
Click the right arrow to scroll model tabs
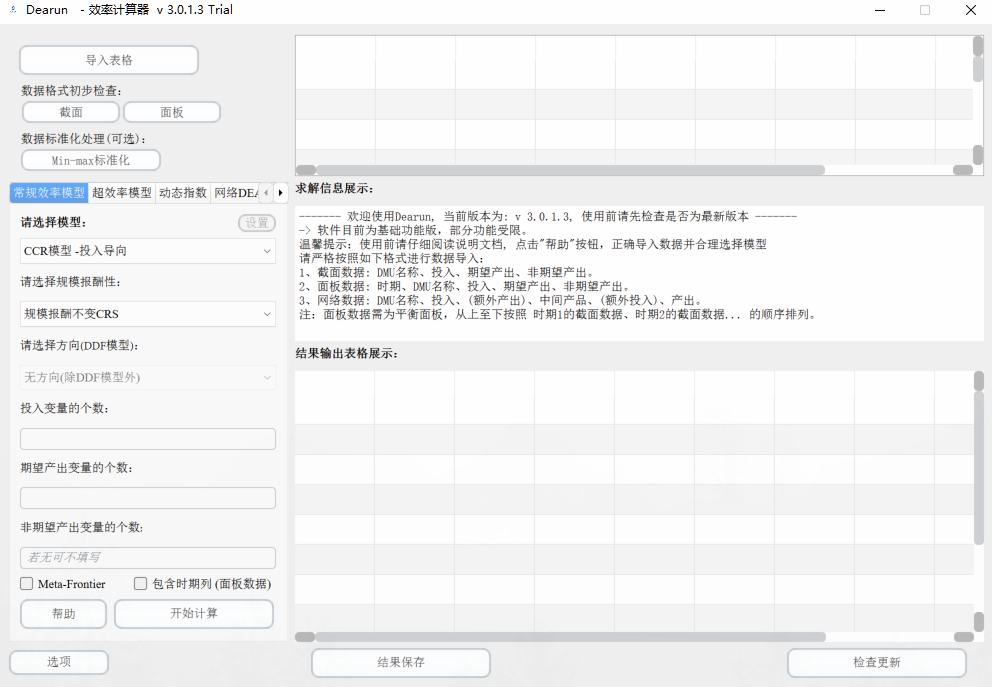pyautogui.click(x=281, y=193)
